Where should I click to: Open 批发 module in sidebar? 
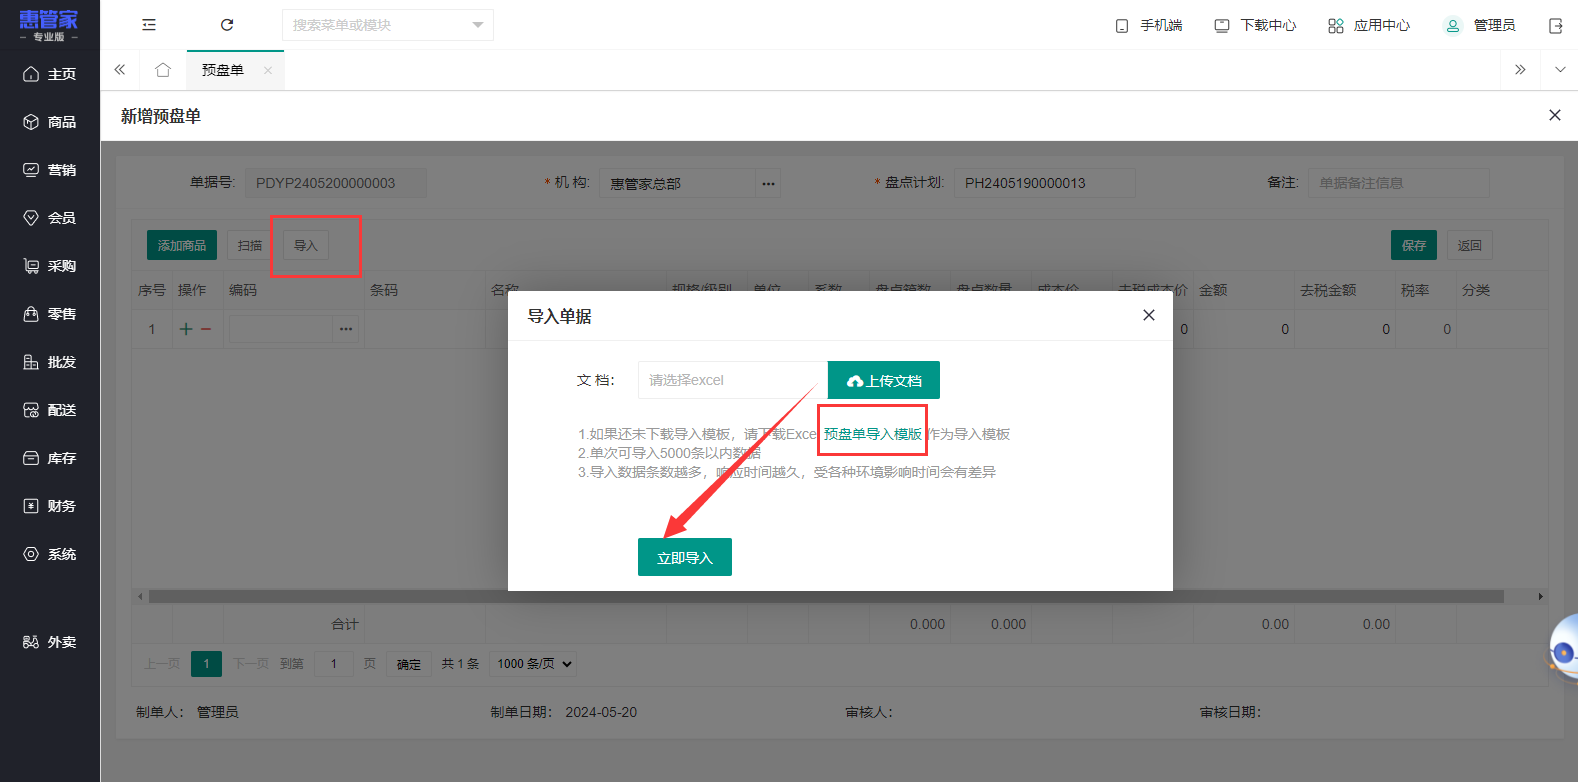point(50,362)
